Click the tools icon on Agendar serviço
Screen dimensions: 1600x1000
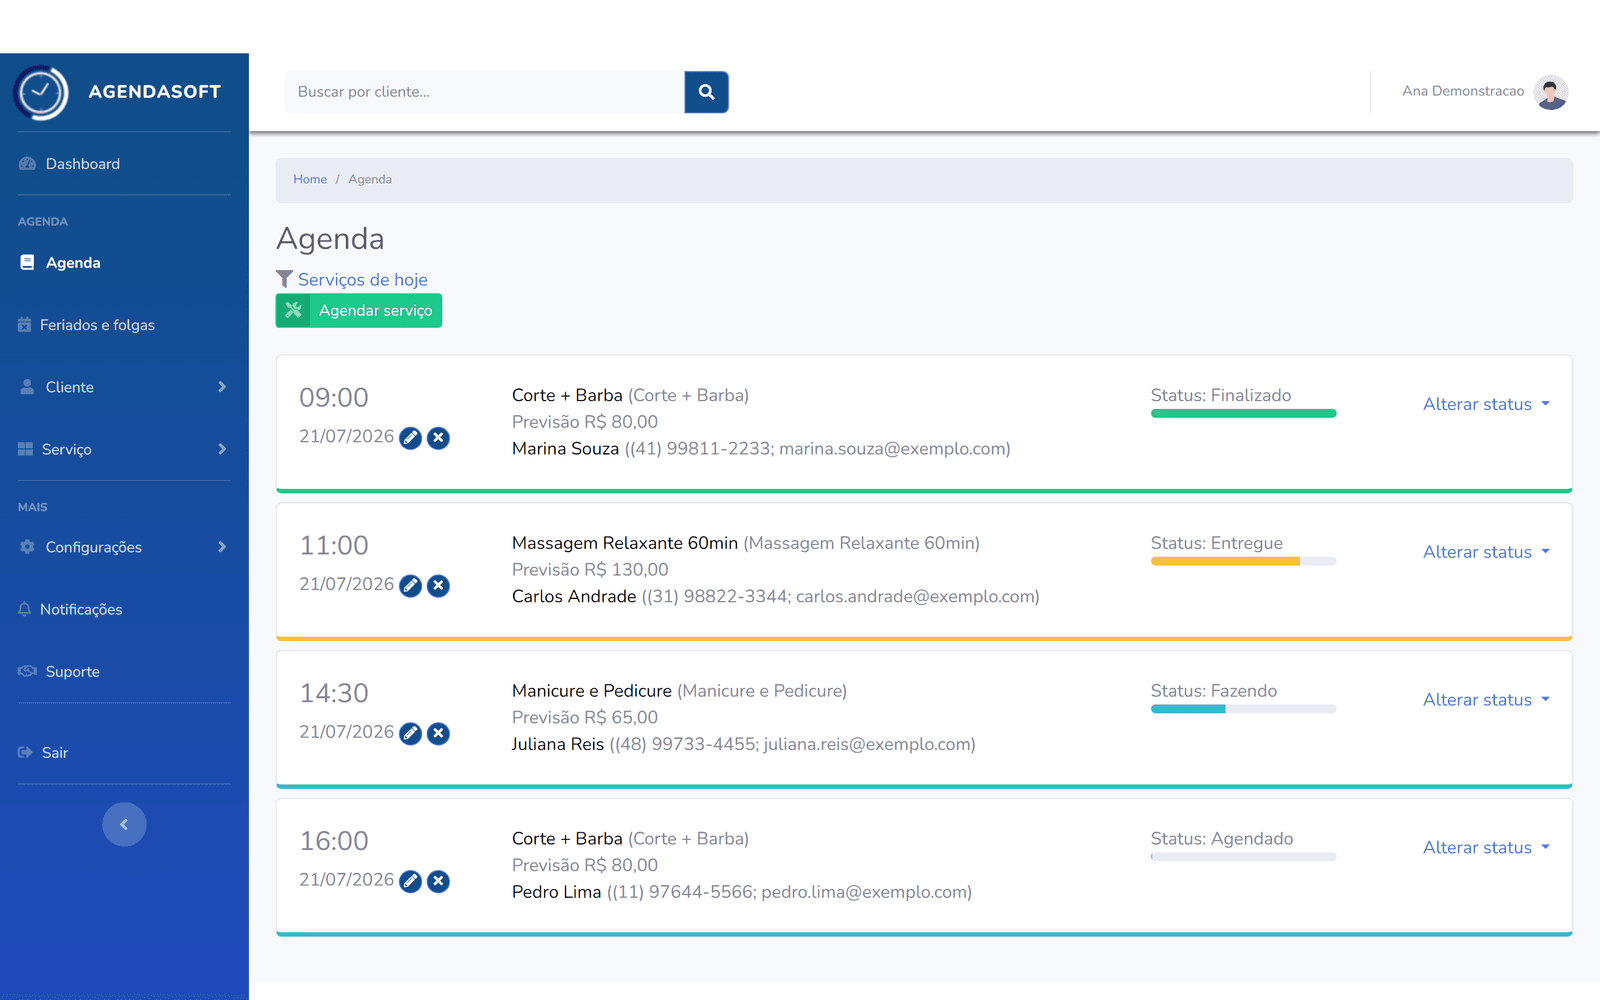[x=293, y=310]
